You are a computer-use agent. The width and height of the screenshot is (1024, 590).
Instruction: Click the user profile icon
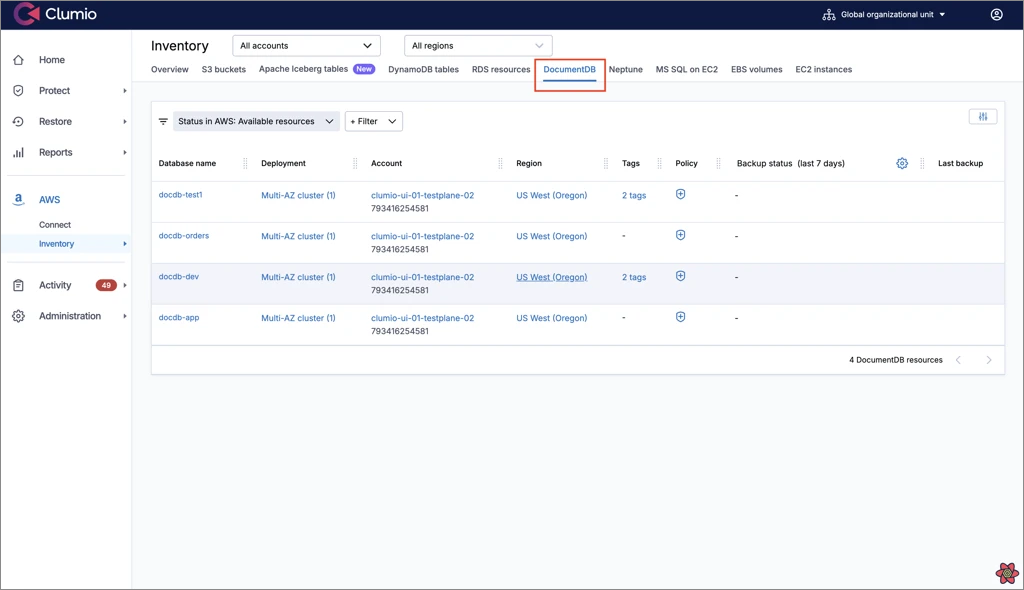point(996,15)
